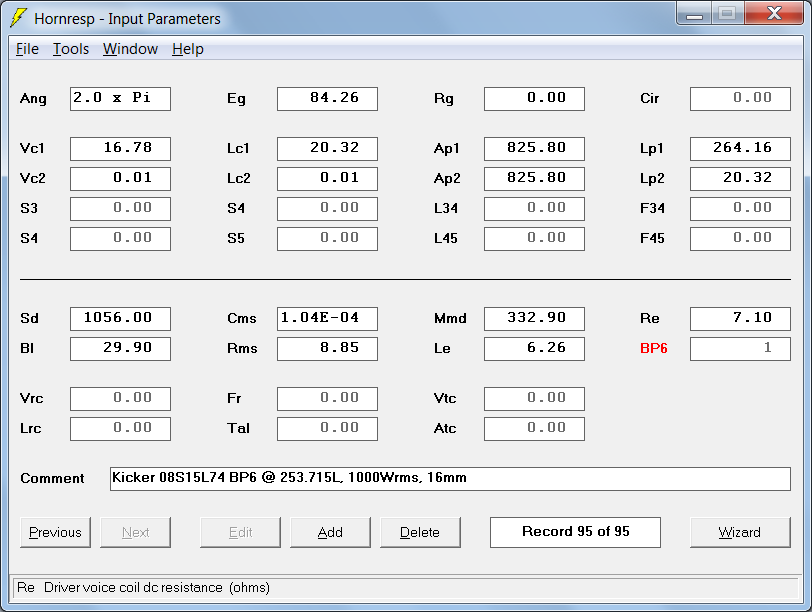Click the Tal input field
This screenshot has height=612, width=812.
click(x=327, y=429)
